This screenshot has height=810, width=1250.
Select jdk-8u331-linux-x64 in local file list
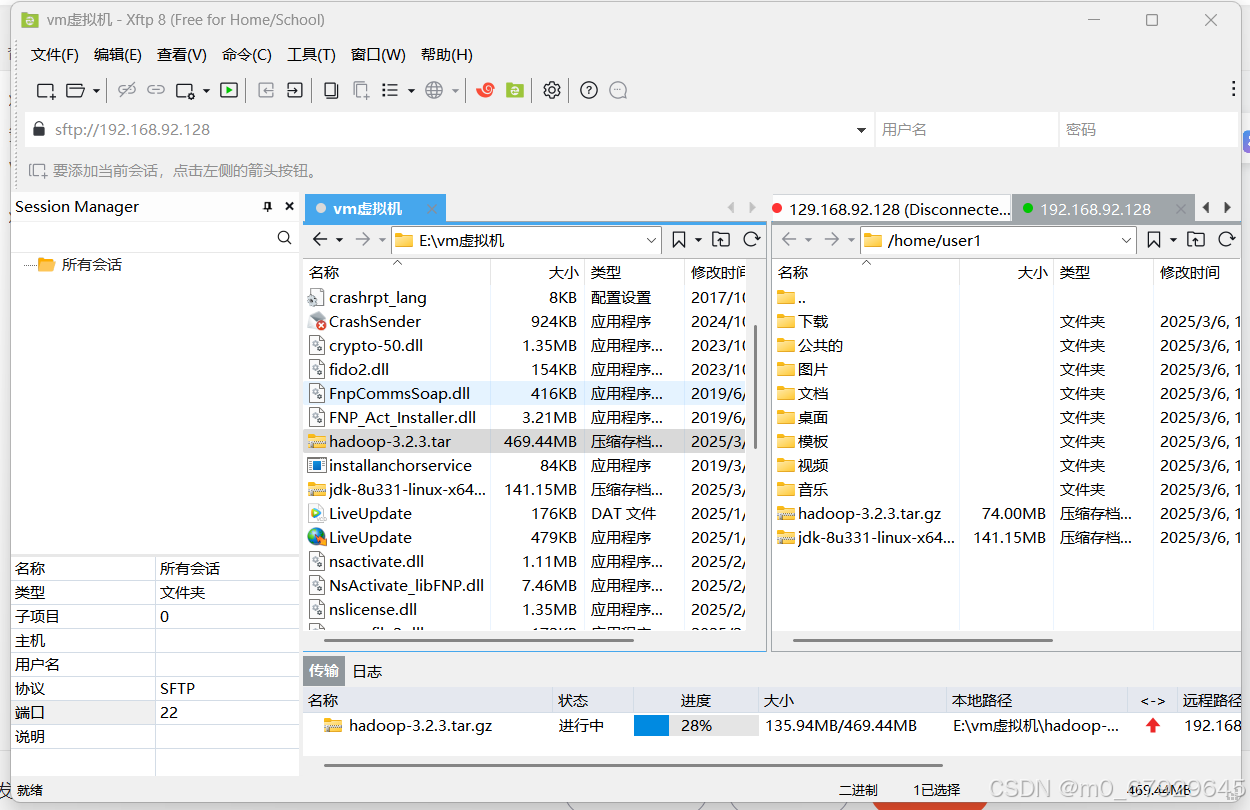524,489
